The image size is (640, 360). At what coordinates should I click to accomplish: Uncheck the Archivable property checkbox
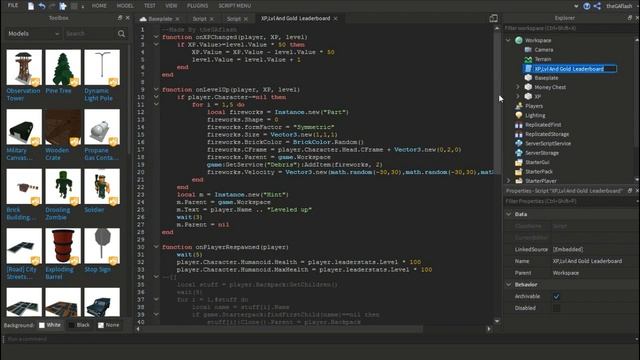coord(556,296)
